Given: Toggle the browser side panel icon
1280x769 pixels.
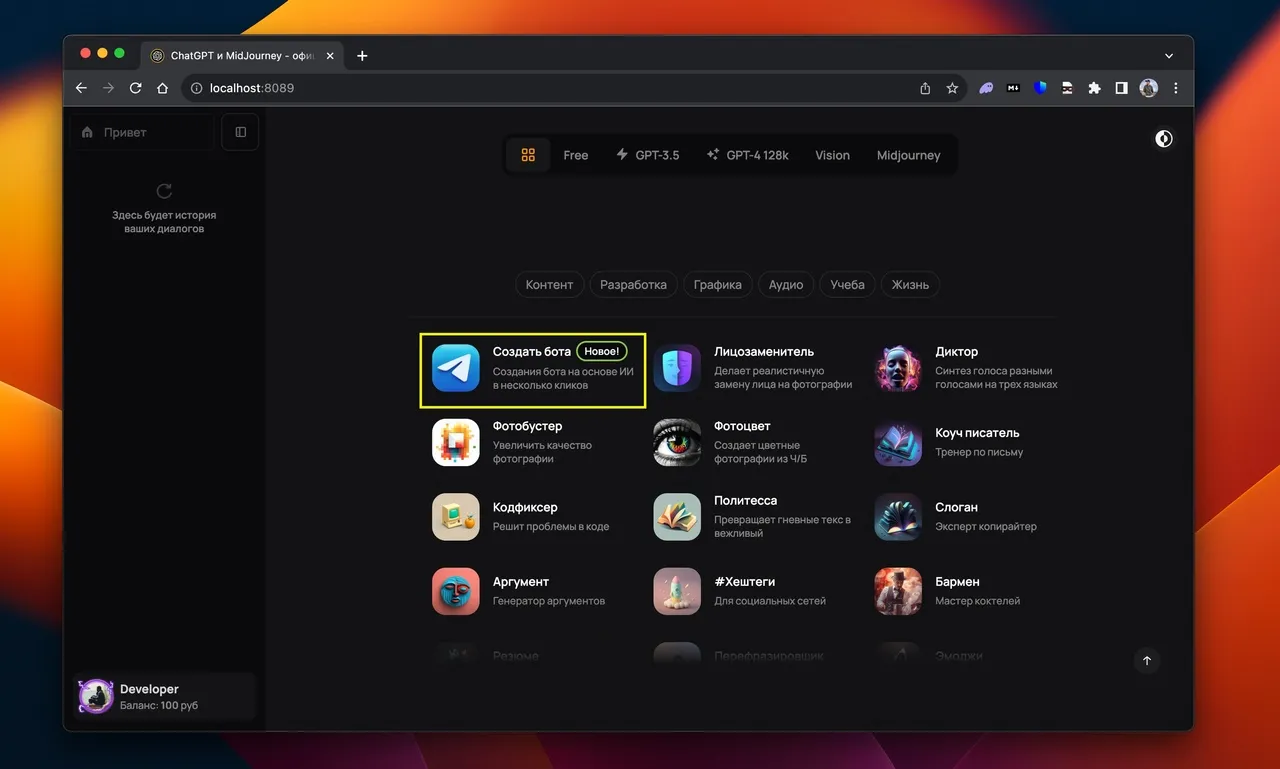Looking at the screenshot, I should click(x=1121, y=88).
